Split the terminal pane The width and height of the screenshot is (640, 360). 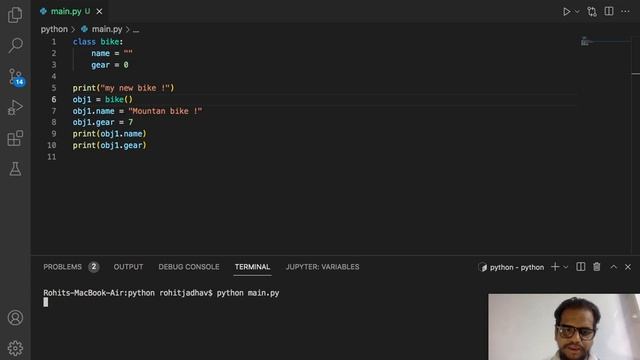click(580, 267)
